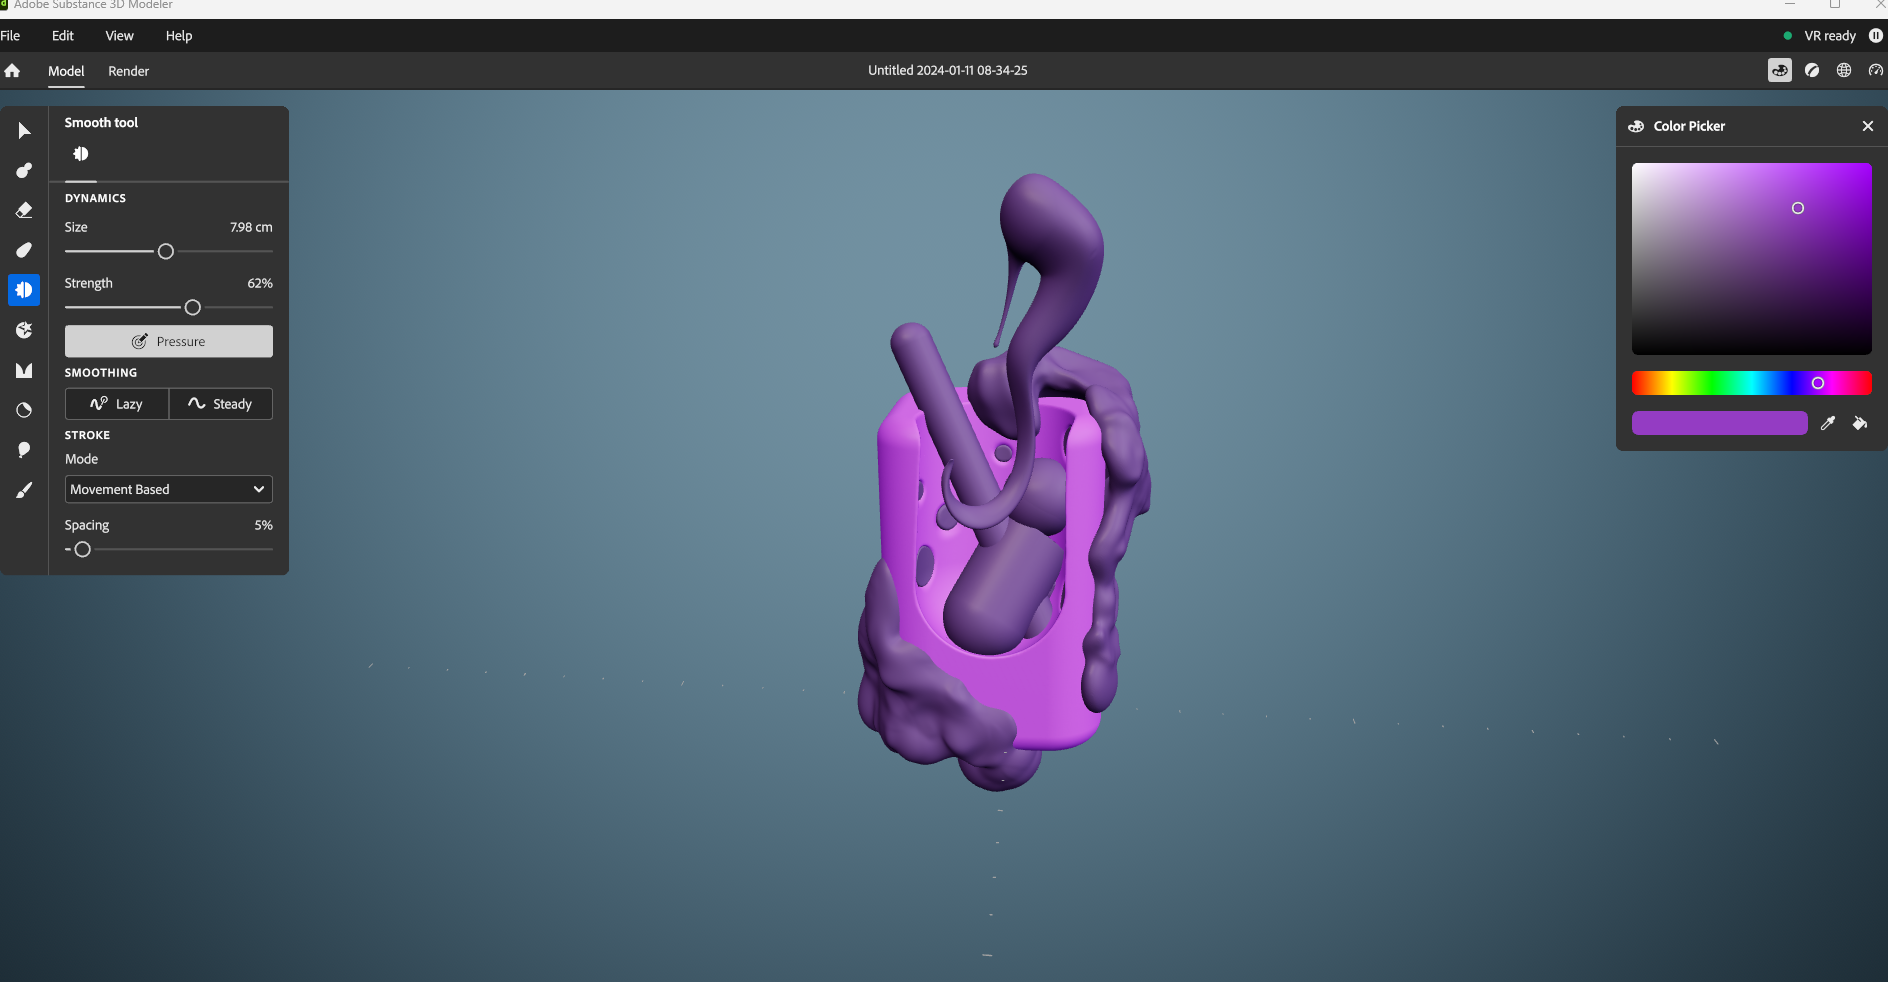Toggle the Color Picker palette button
The image size is (1888, 982).
pos(1780,70)
